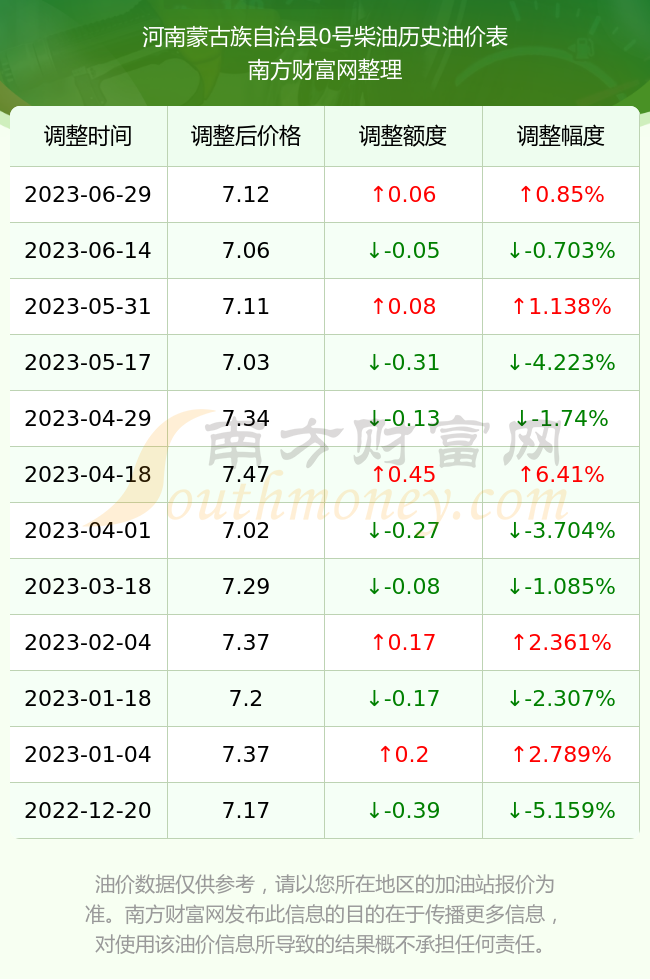Image resolution: width=650 pixels, height=980 pixels.
Task: Click the date 2023-06-29
Action: [88, 194]
